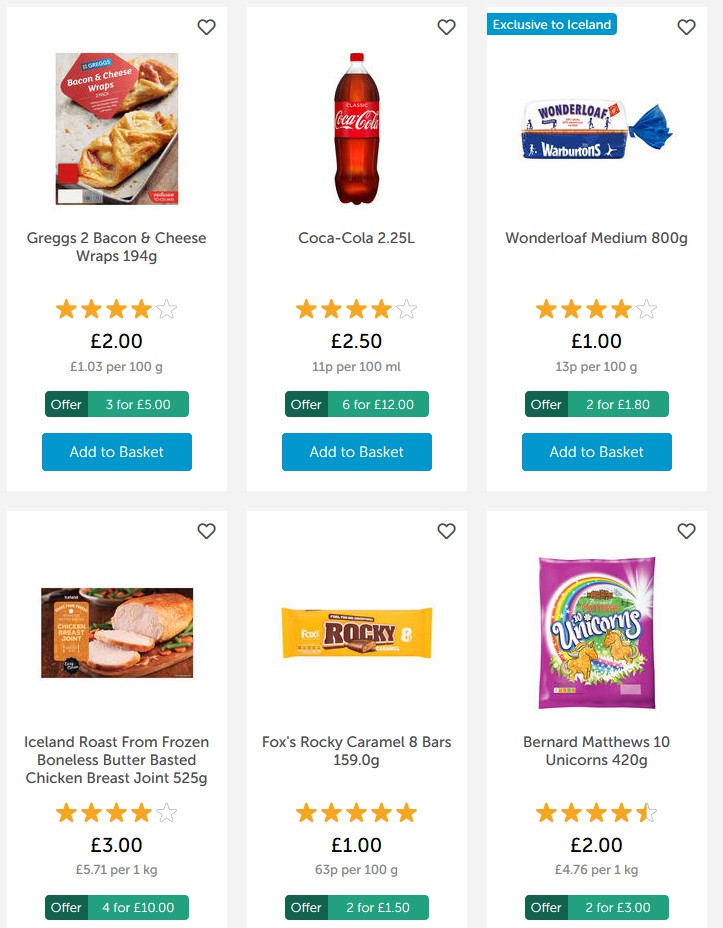Viewport: 723px width, 928px height.
Task: Click the star rating for Wonderloaf Medium
Action: [x=596, y=309]
